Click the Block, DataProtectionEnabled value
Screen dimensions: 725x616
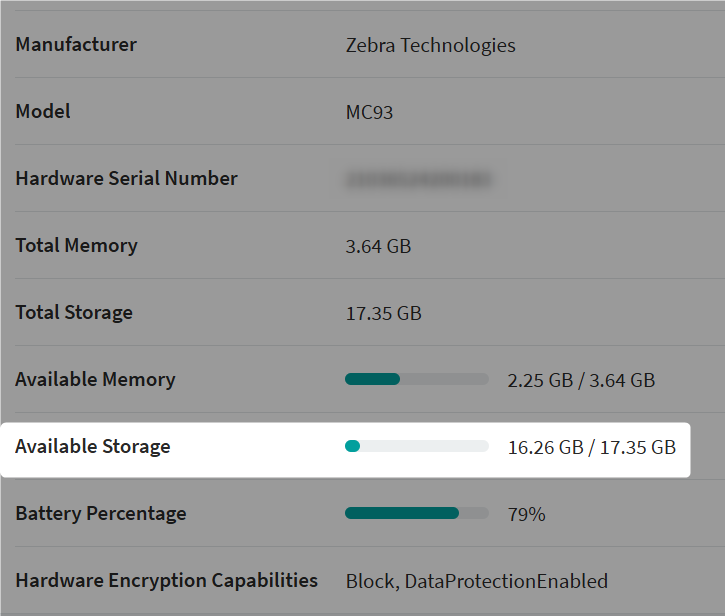point(476,581)
